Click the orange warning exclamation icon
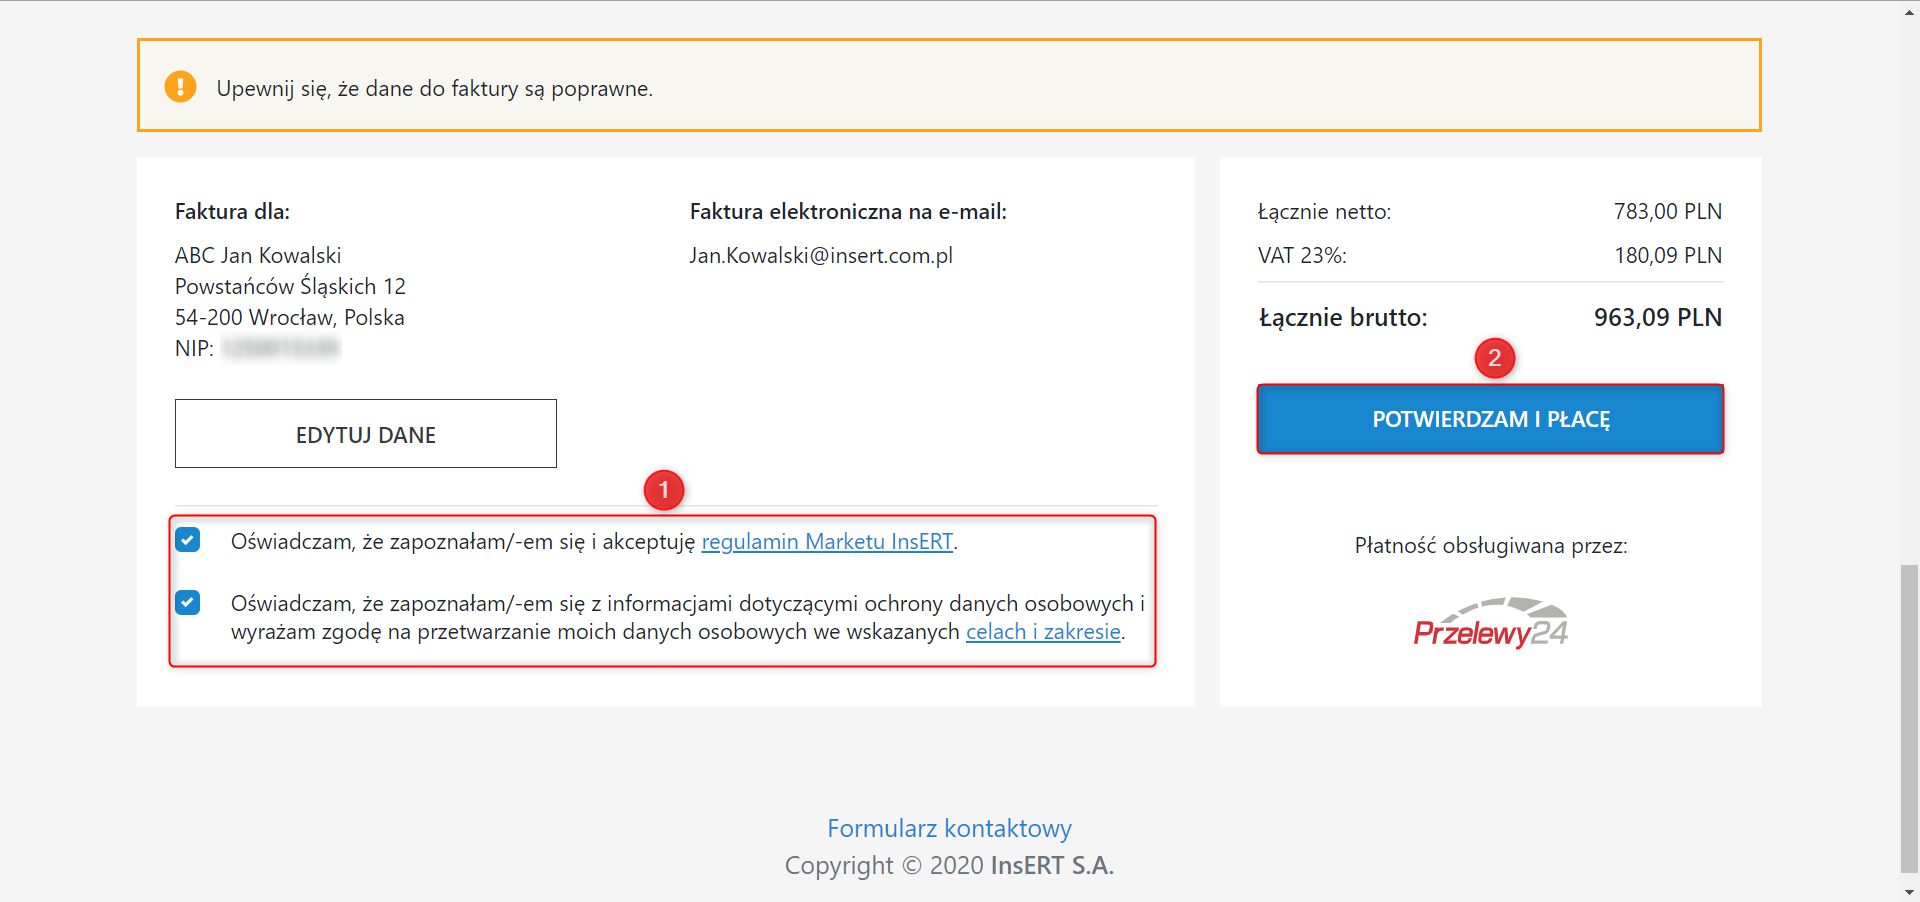1920x902 pixels. point(180,87)
